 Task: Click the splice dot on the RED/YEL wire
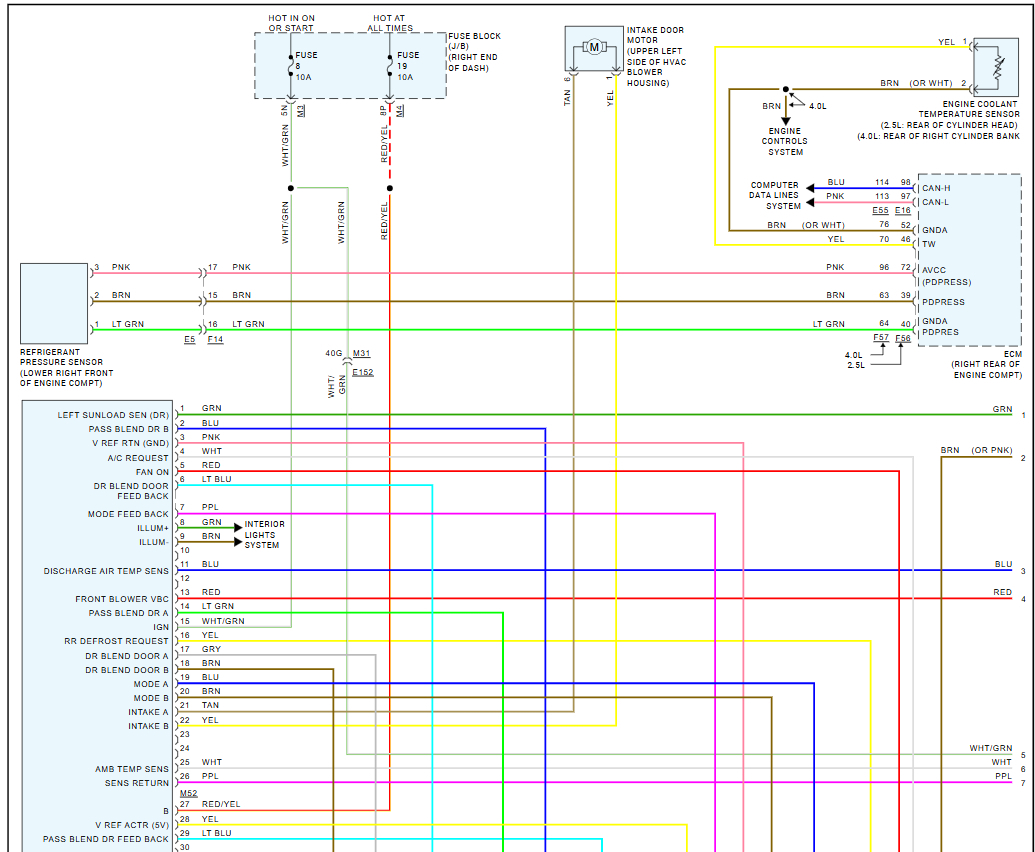click(390, 188)
